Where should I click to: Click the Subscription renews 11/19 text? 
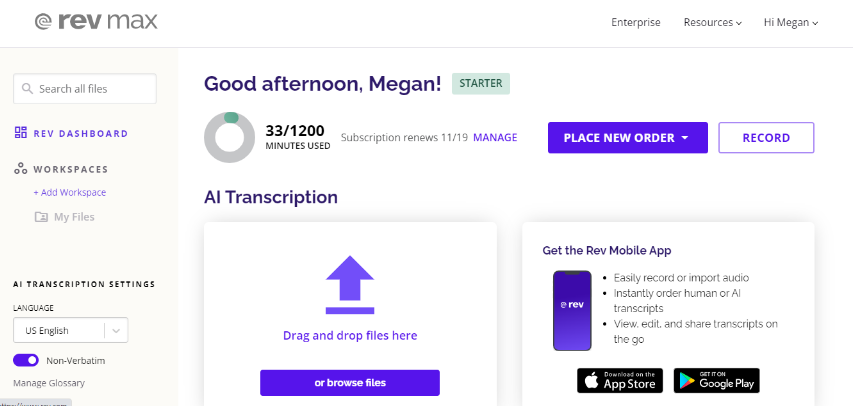(404, 138)
